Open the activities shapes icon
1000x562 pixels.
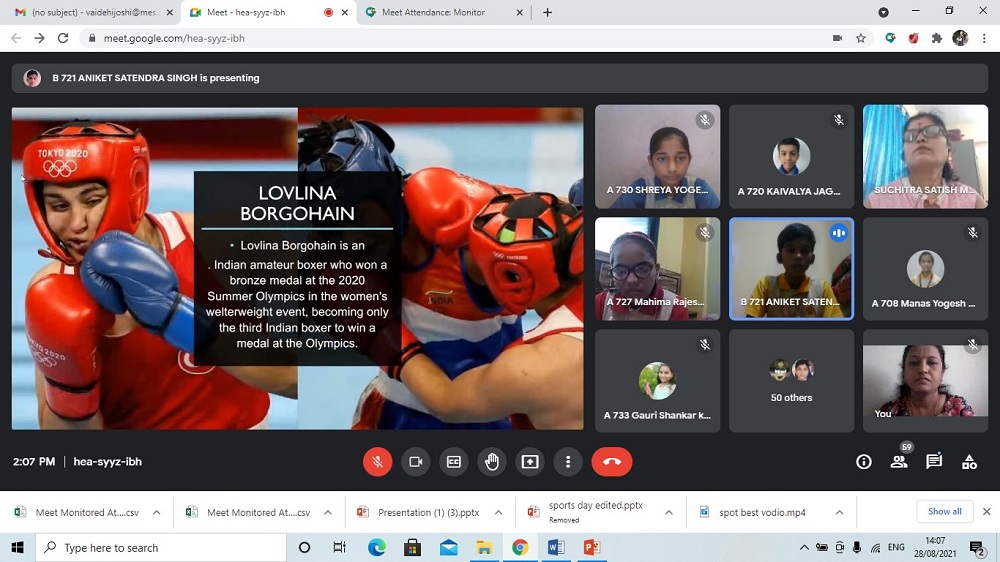click(969, 462)
